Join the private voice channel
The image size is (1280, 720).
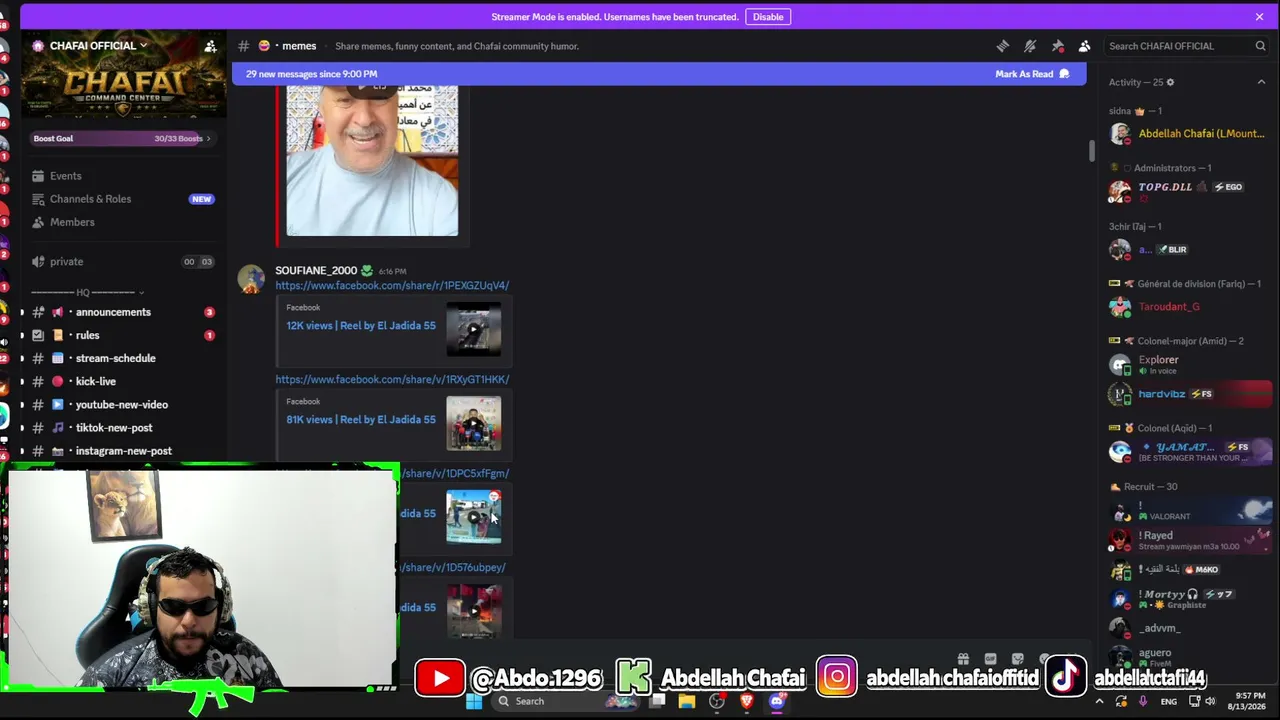124,262
